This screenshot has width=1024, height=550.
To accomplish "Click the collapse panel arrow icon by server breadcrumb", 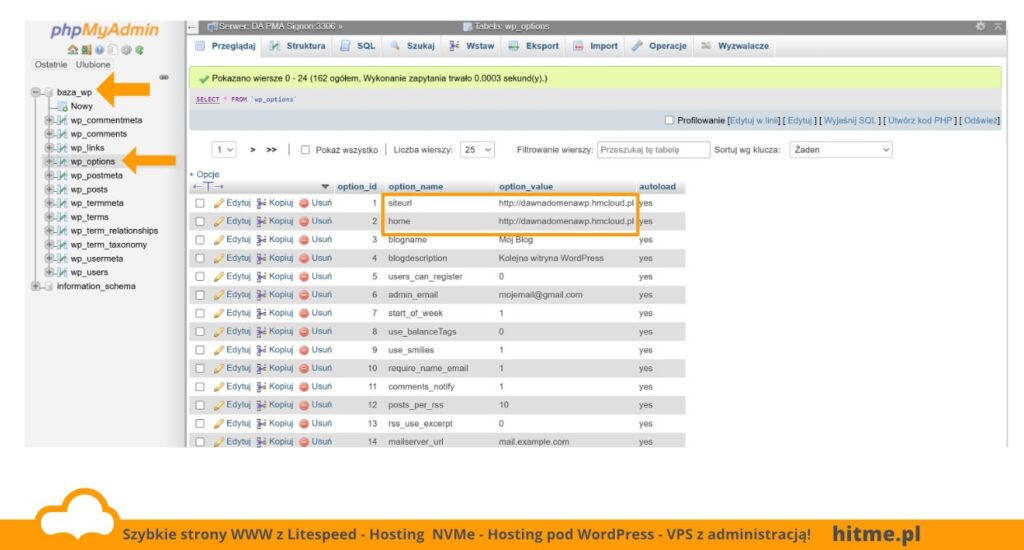I will [192, 27].
